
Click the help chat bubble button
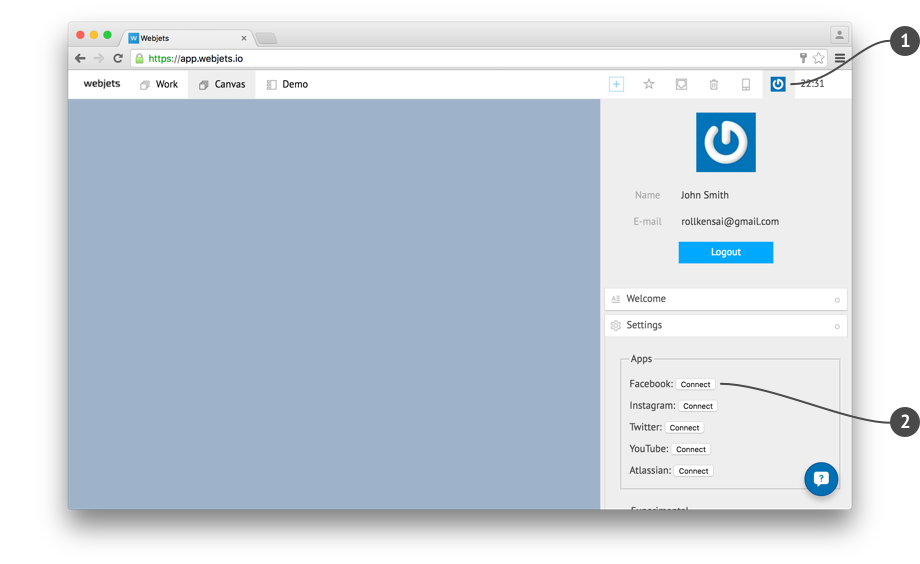(821, 479)
